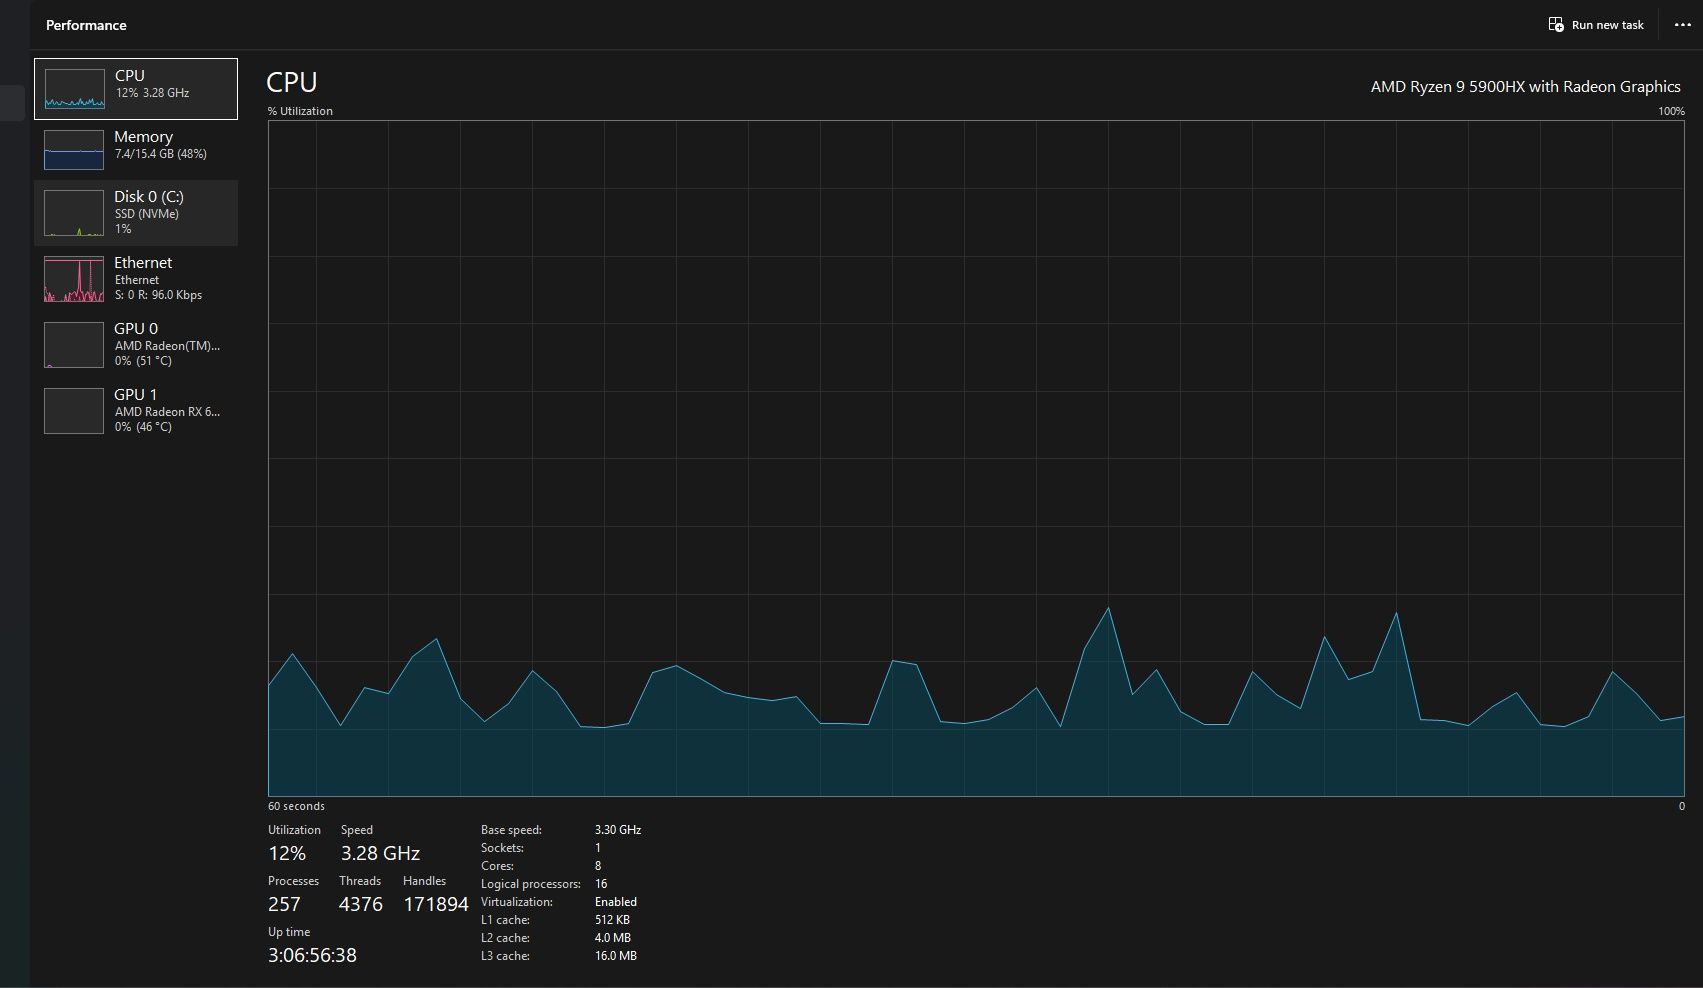Open the CPU performance entry label

point(130,75)
